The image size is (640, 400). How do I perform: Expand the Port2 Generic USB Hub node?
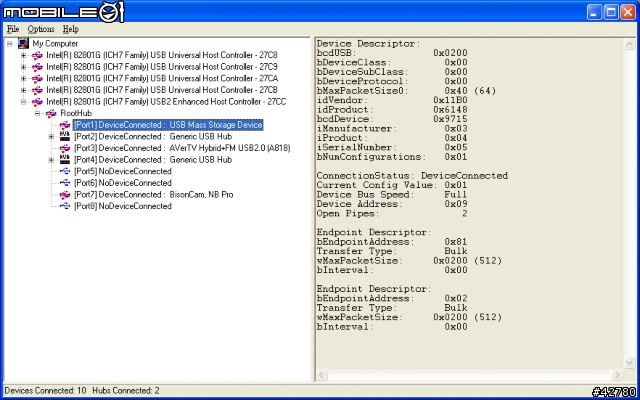51,137
